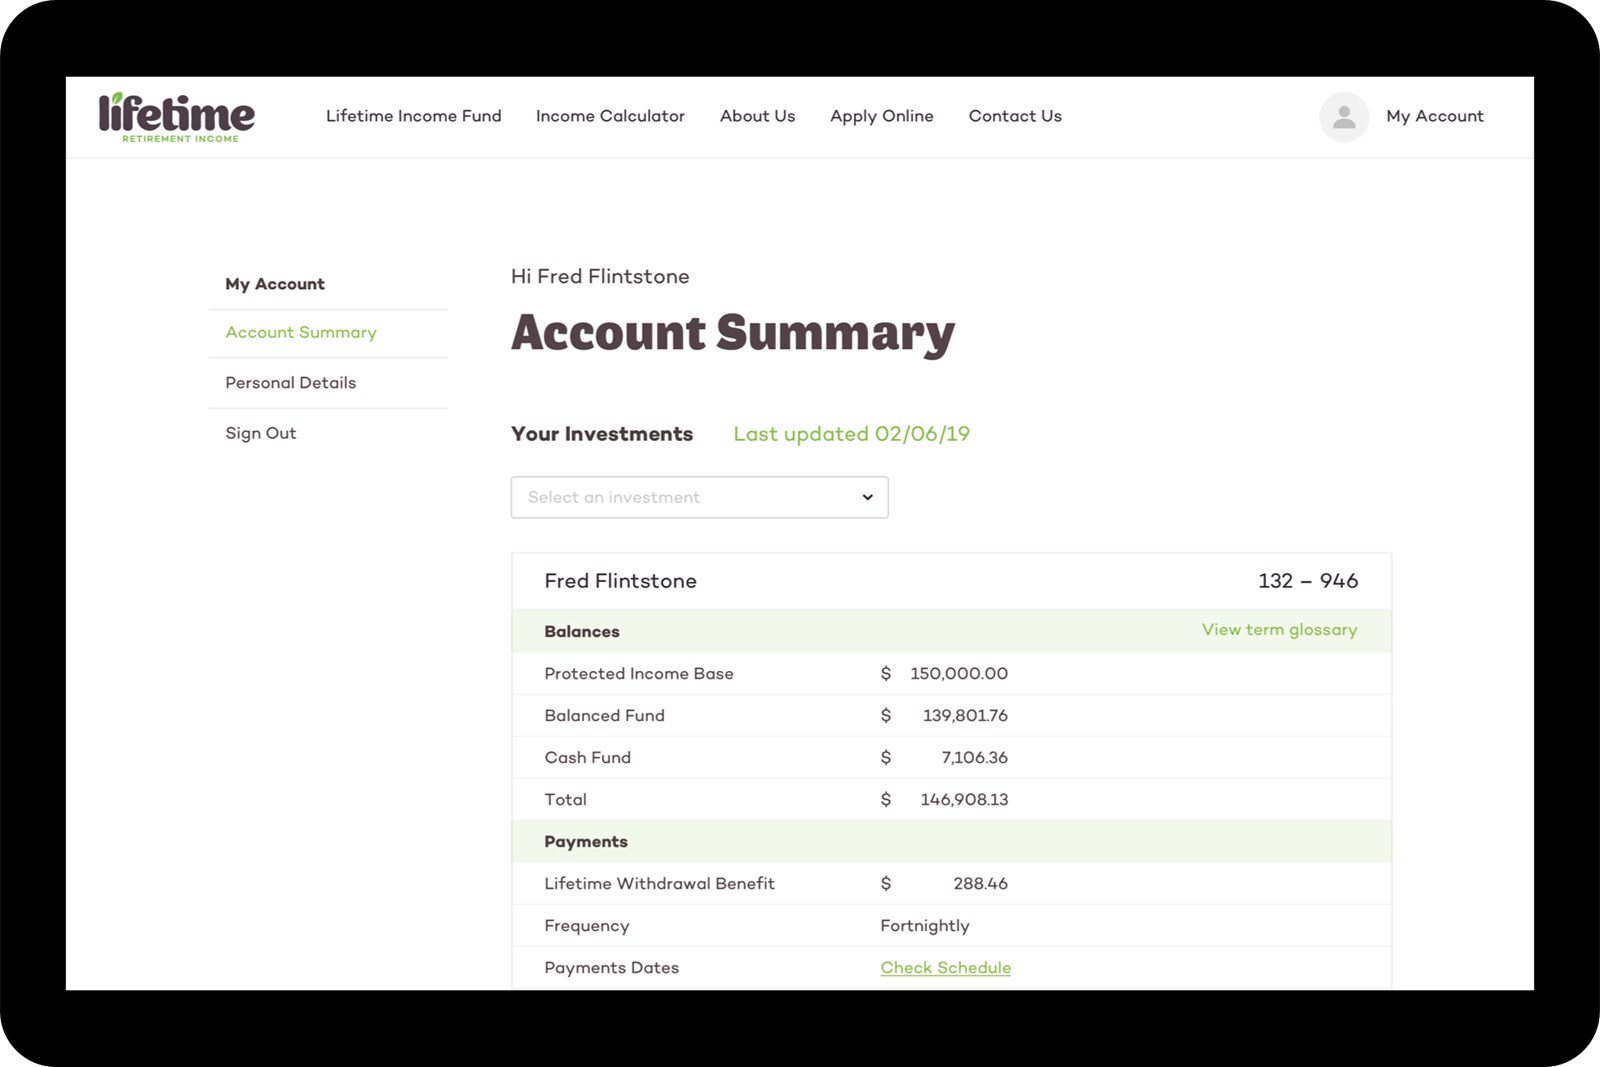Screen dimensions: 1600x1067
Task: Click Sign Out in the sidebar
Action: pyautogui.click(x=260, y=433)
